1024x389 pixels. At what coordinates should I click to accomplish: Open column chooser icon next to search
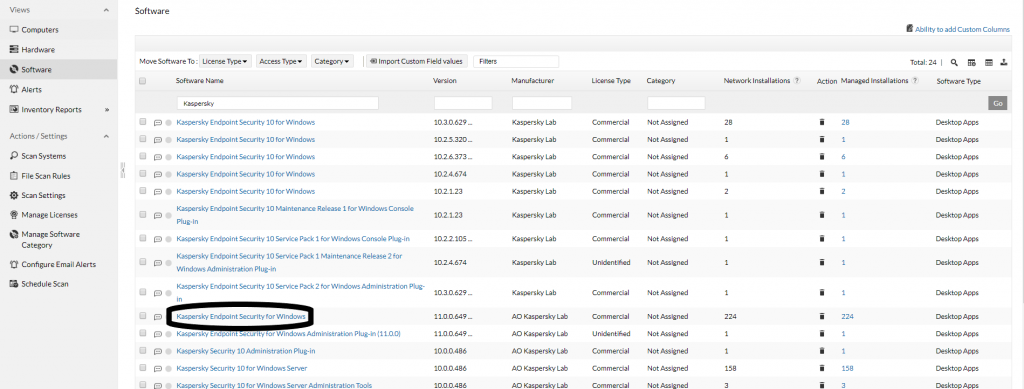coord(971,62)
